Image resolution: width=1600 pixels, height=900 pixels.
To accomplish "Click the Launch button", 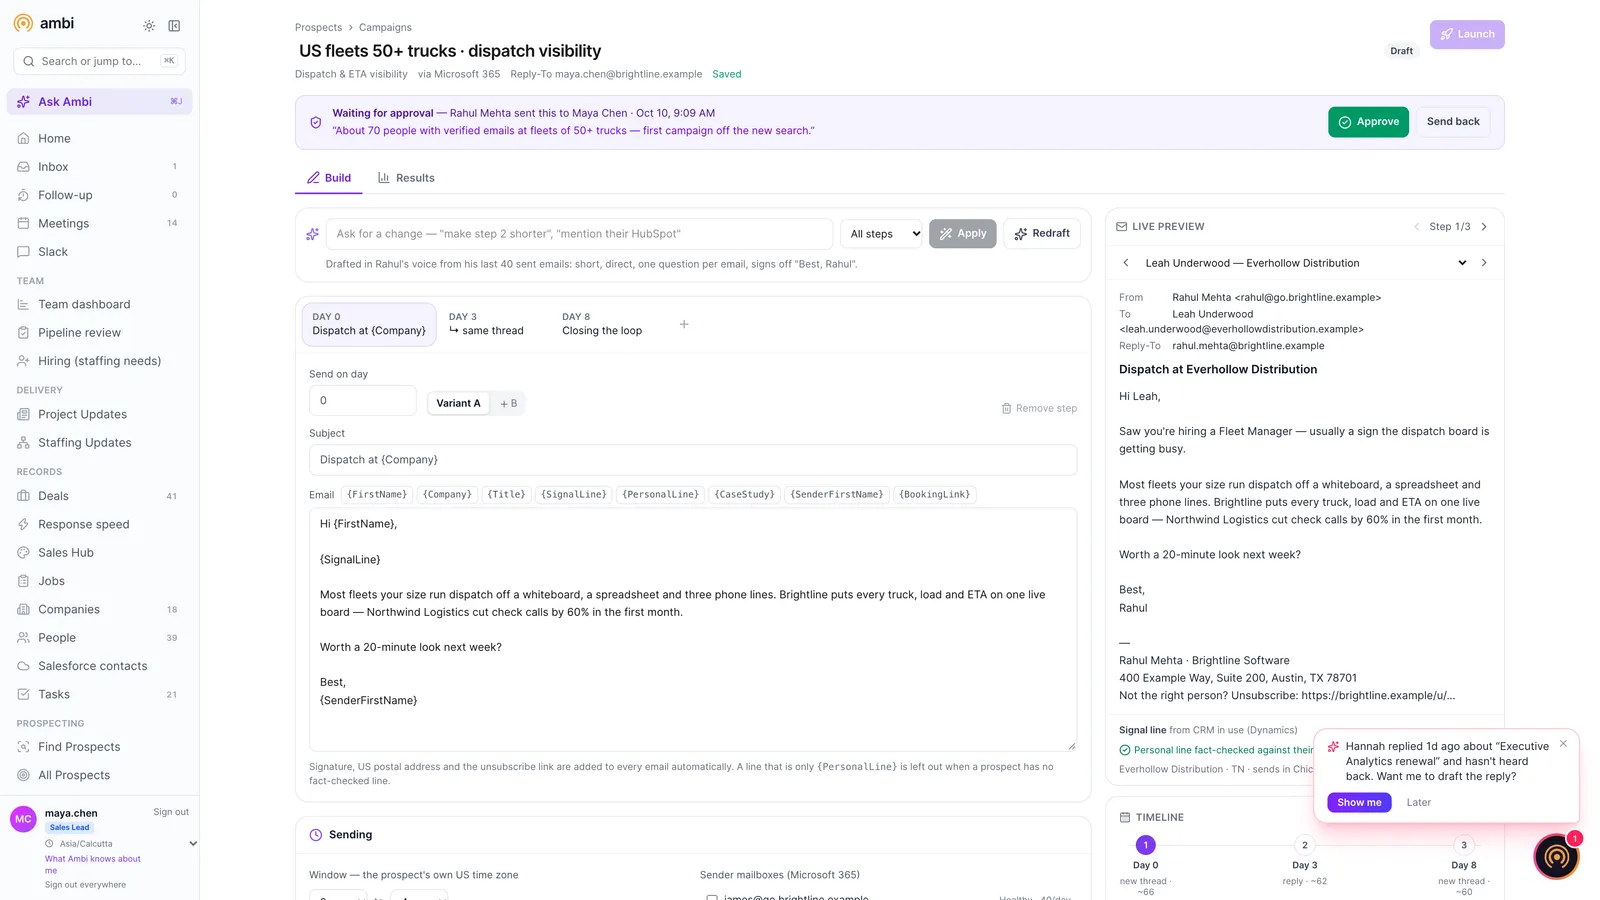I will point(1467,34).
